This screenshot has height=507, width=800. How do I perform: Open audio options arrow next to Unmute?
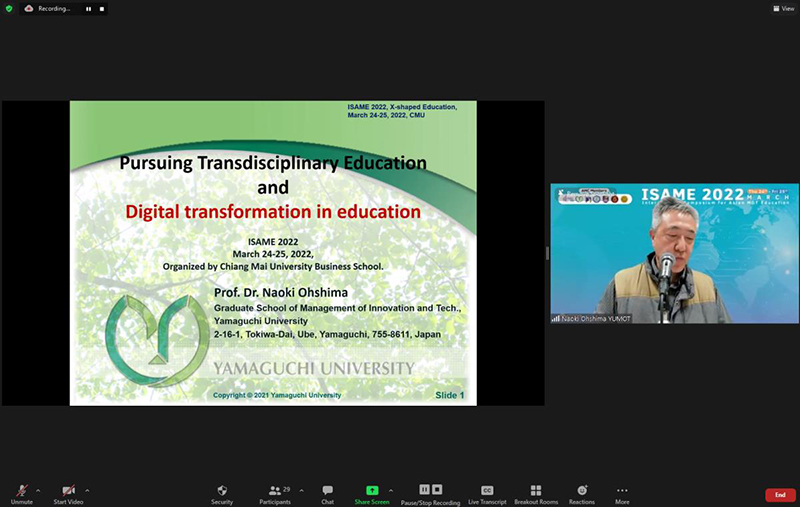38,491
